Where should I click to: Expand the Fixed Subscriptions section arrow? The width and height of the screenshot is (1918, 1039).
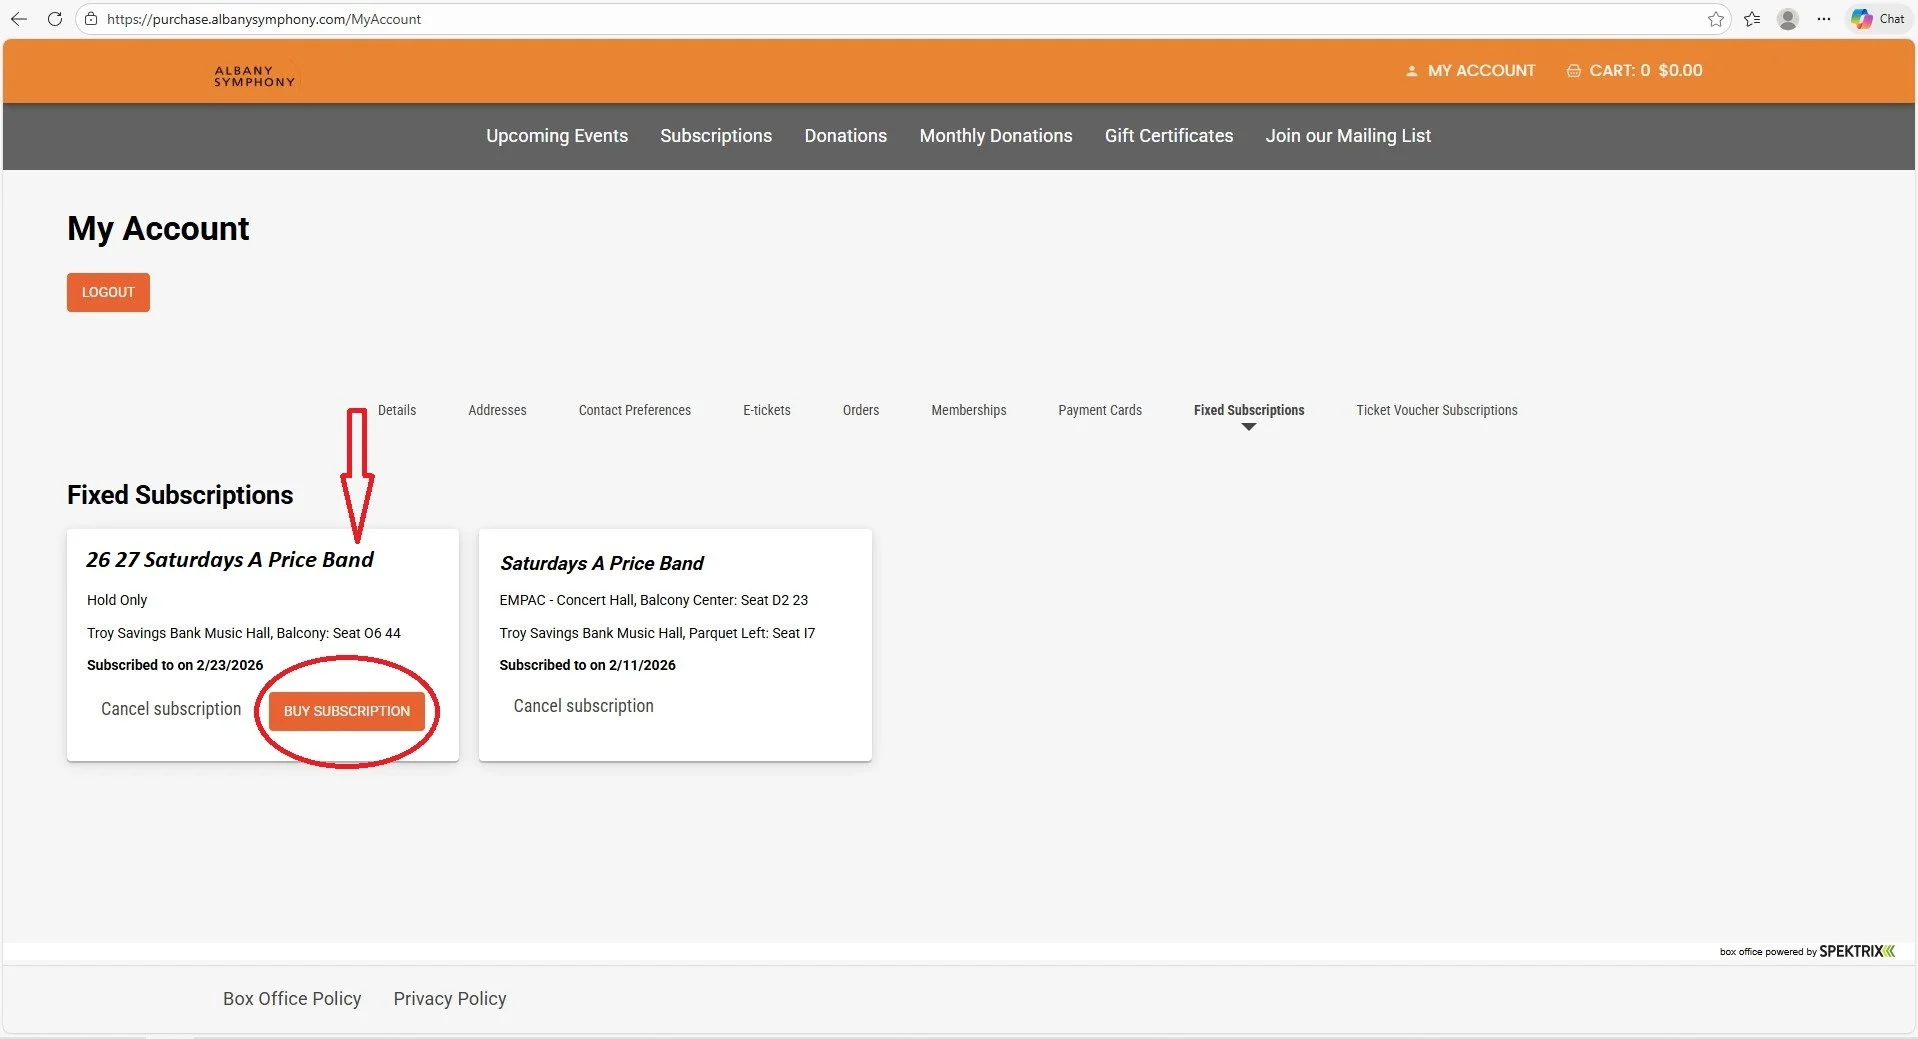coord(1249,427)
